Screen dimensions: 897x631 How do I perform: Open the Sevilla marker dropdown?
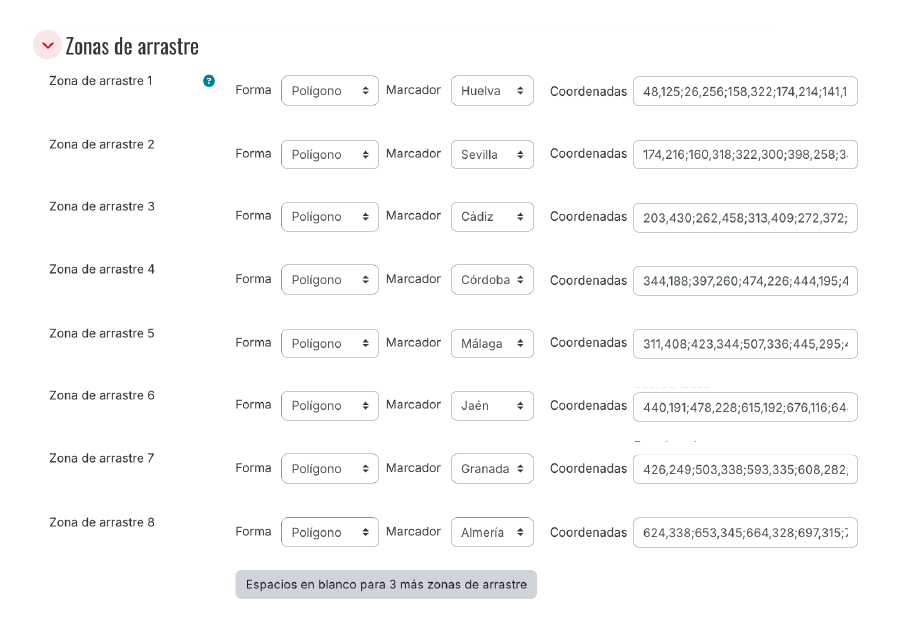pyautogui.click(x=492, y=155)
